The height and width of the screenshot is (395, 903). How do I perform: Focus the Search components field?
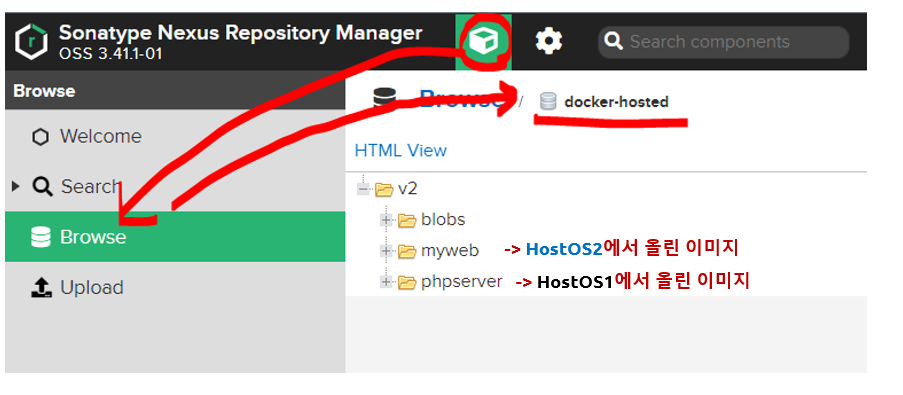tap(724, 42)
